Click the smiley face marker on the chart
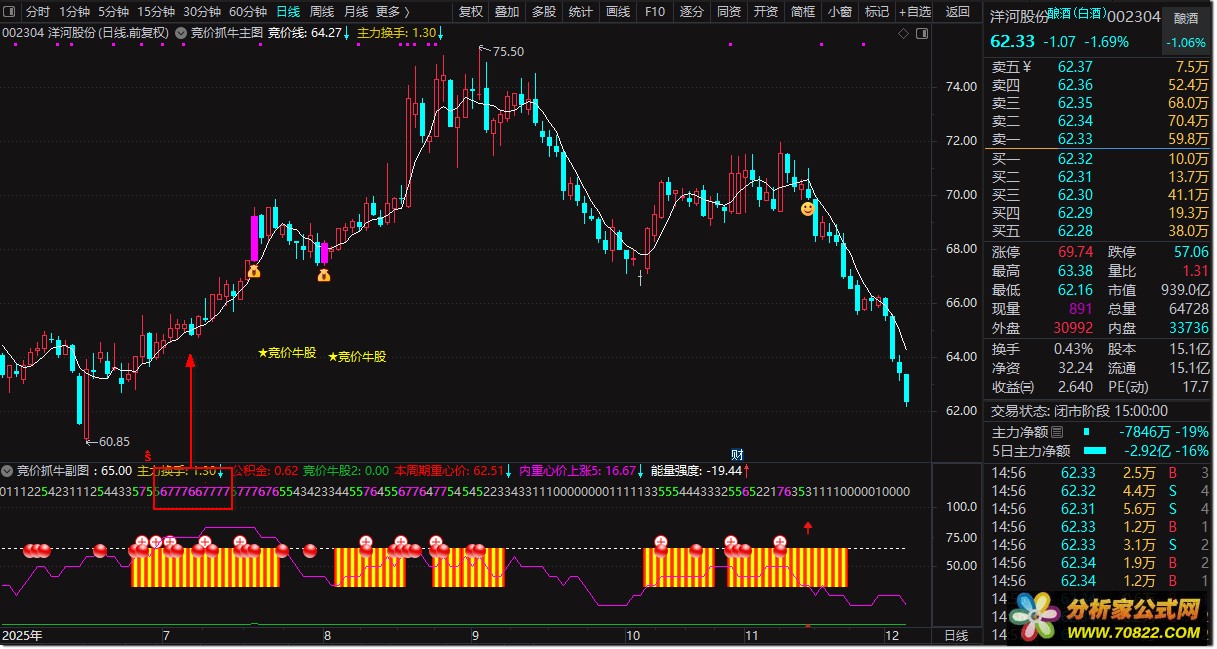 tap(806, 209)
